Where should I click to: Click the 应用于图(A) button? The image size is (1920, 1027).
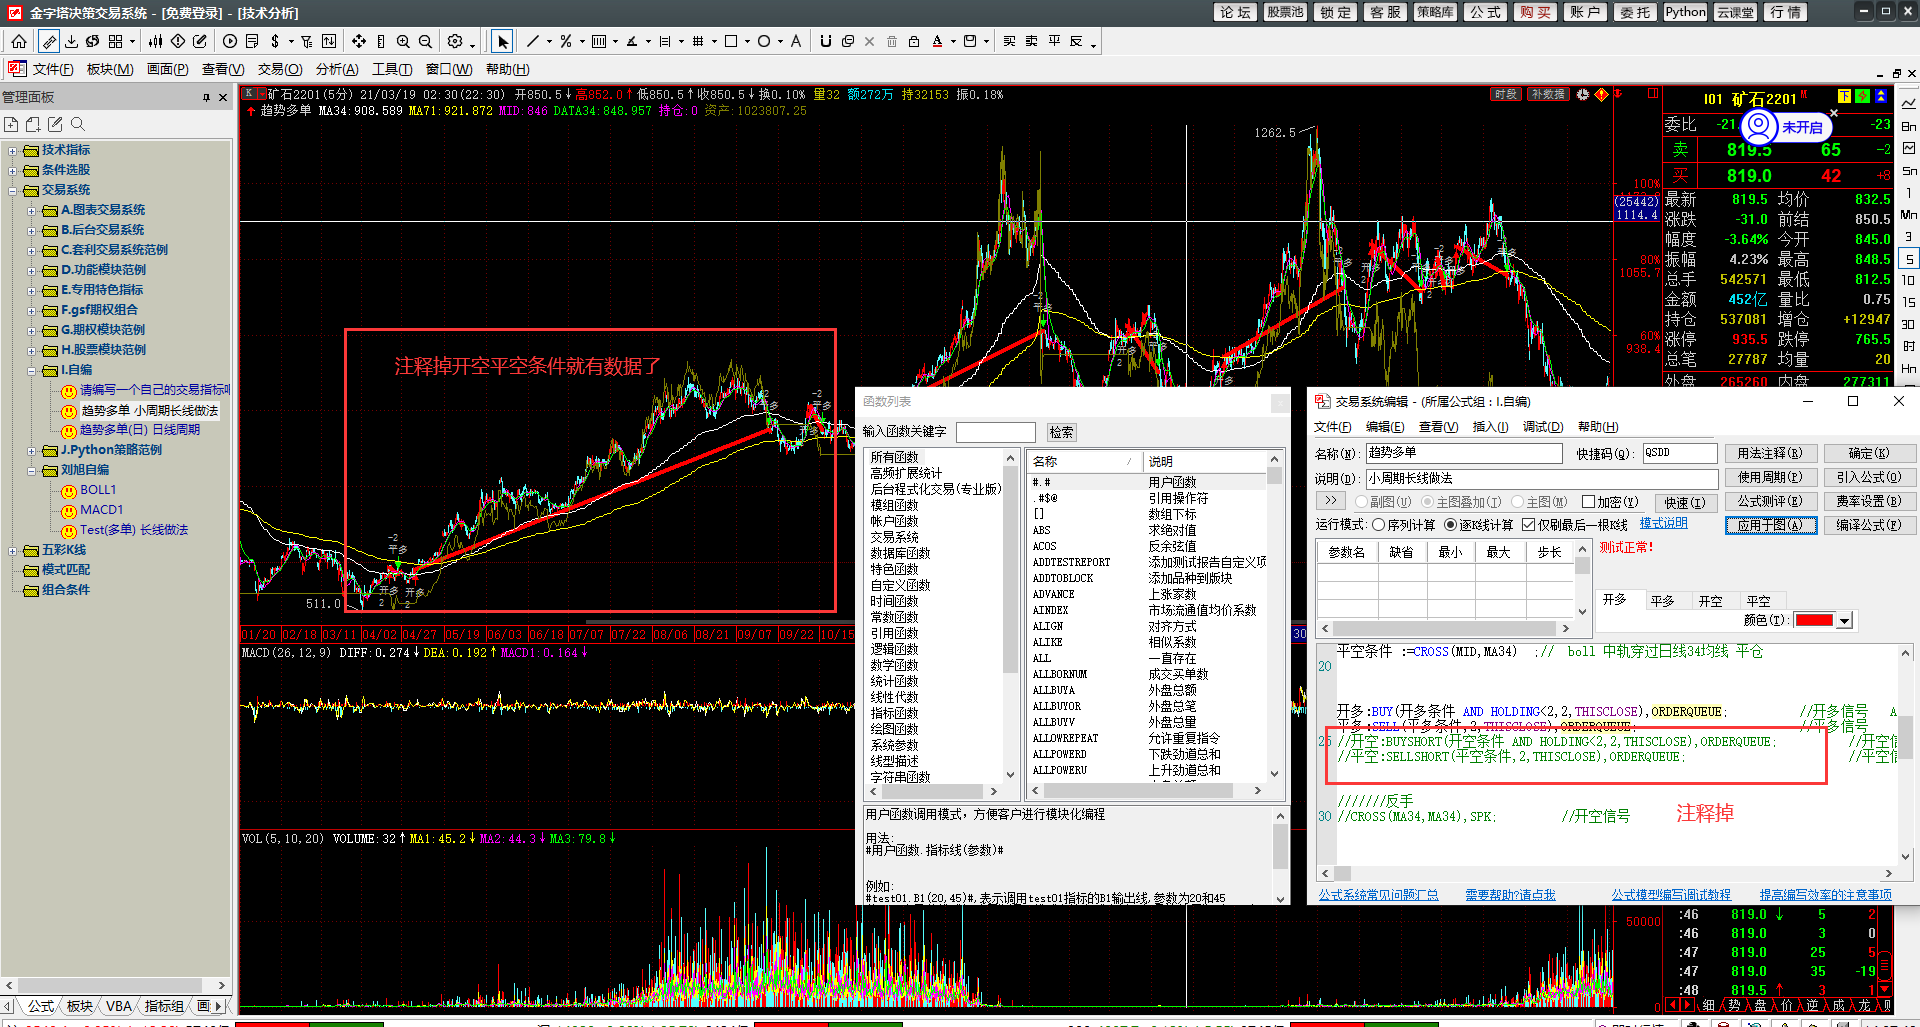click(x=1770, y=525)
